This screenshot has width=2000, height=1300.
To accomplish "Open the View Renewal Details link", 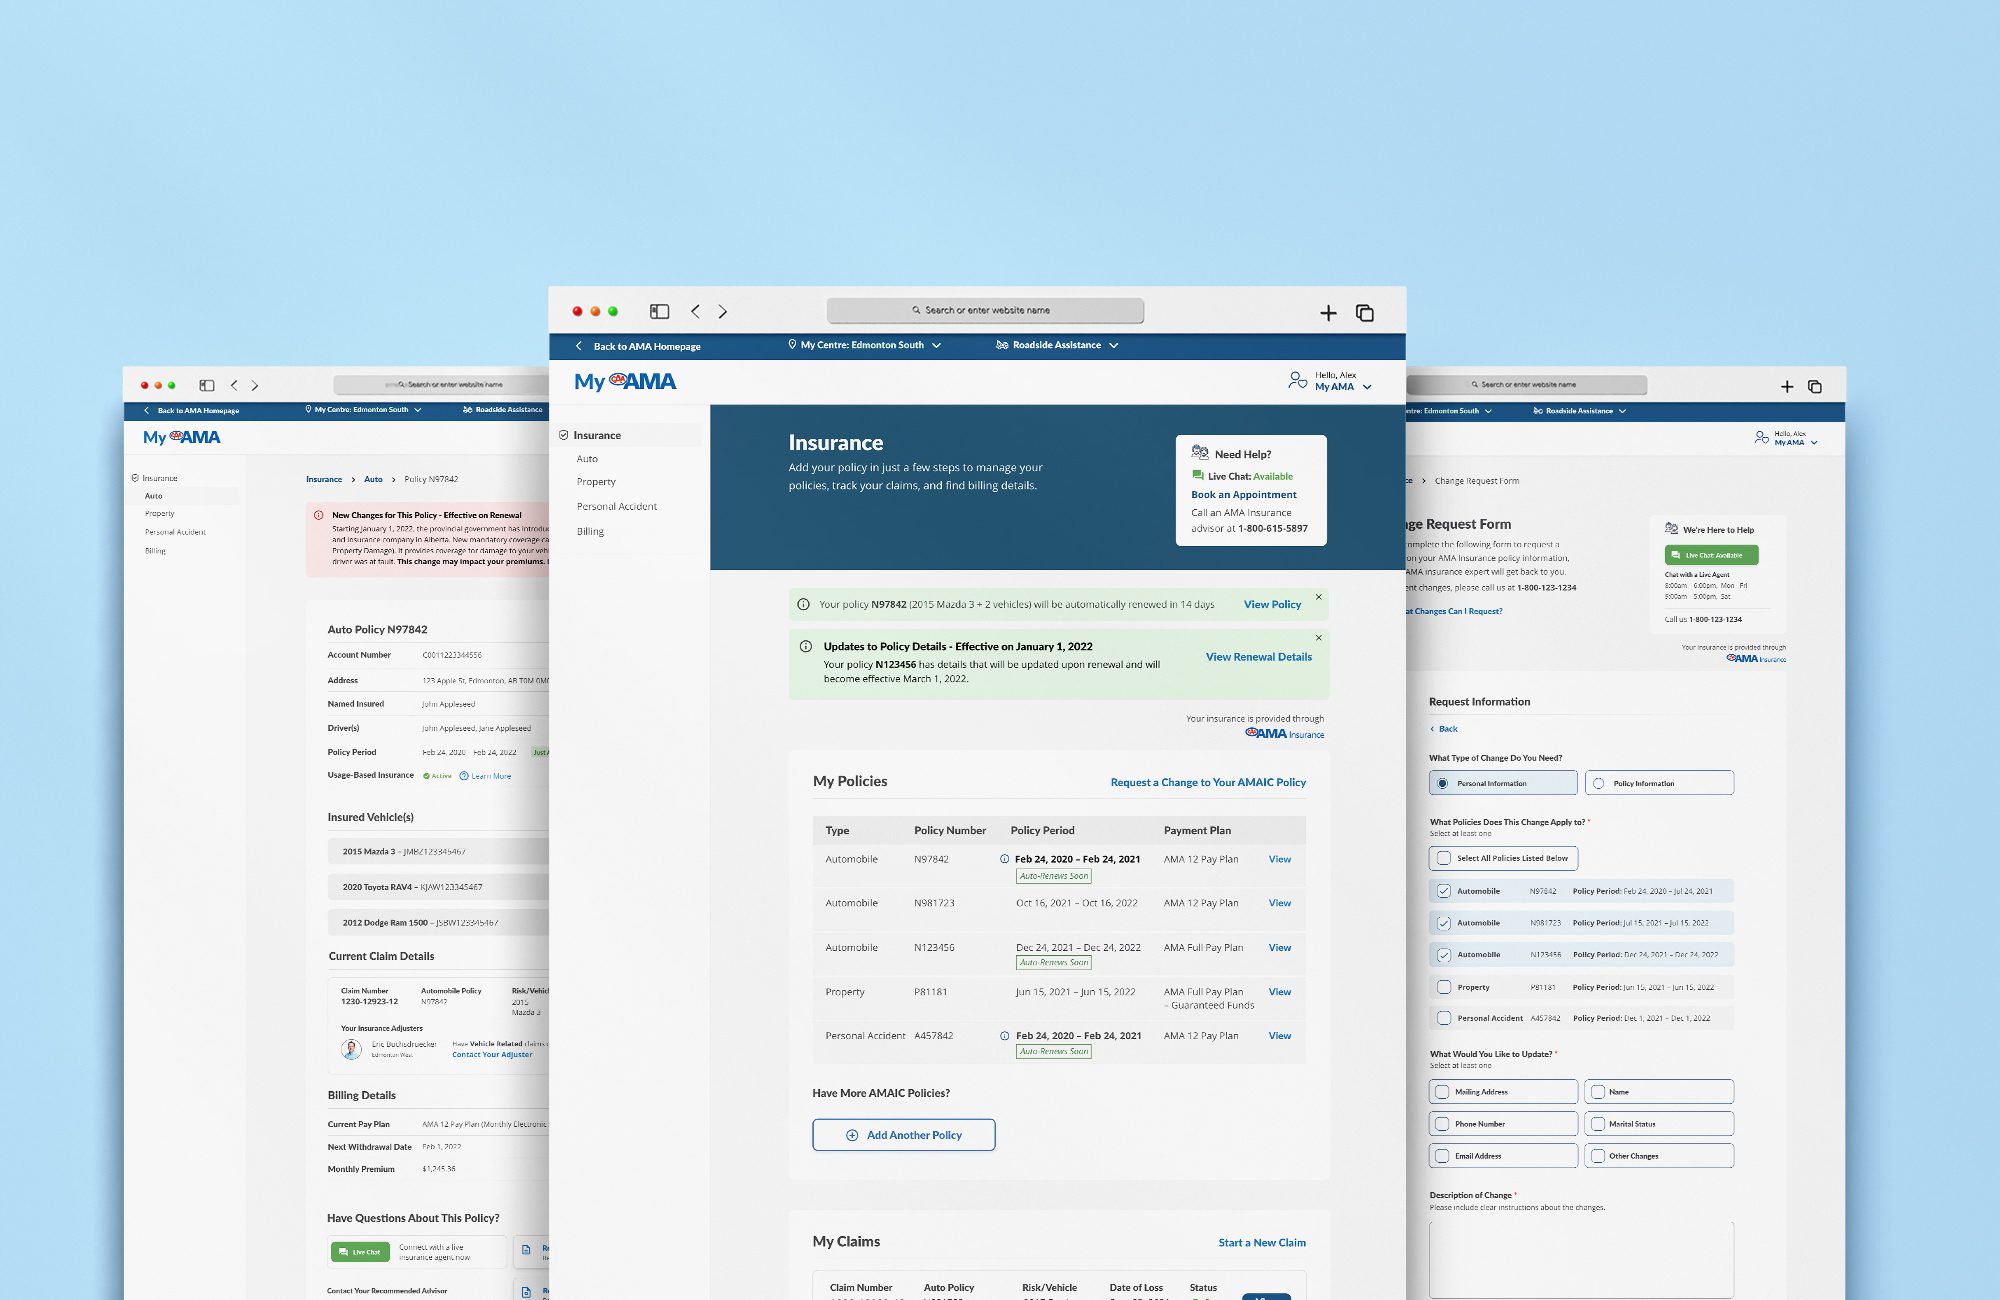I will click(1258, 657).
